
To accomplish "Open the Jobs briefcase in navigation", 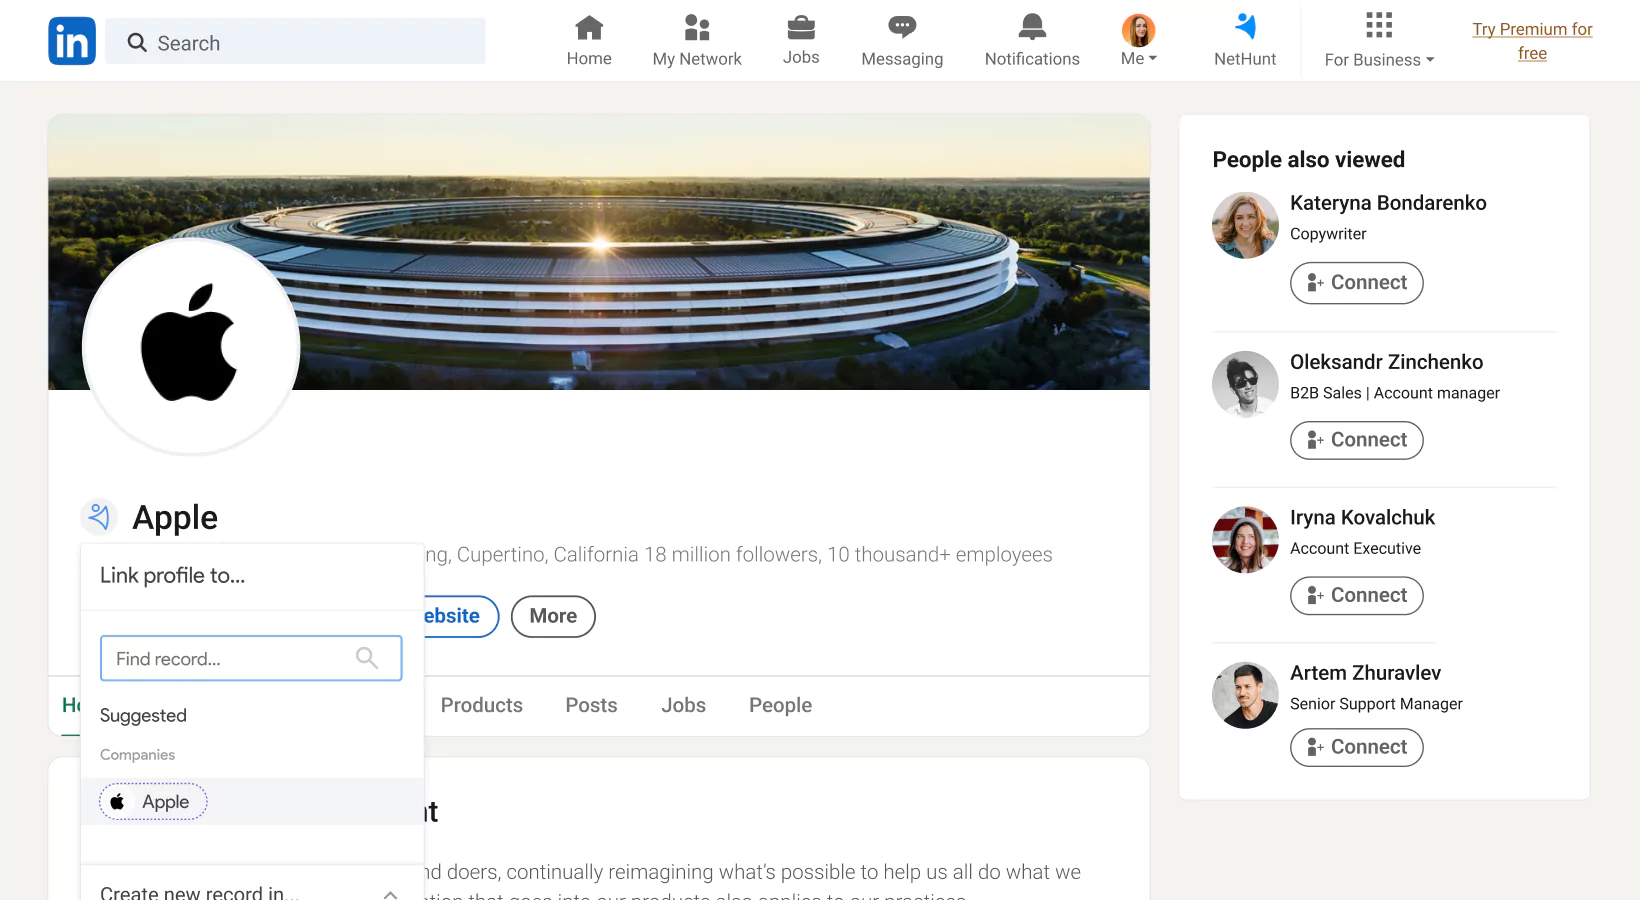I will 801,41.
